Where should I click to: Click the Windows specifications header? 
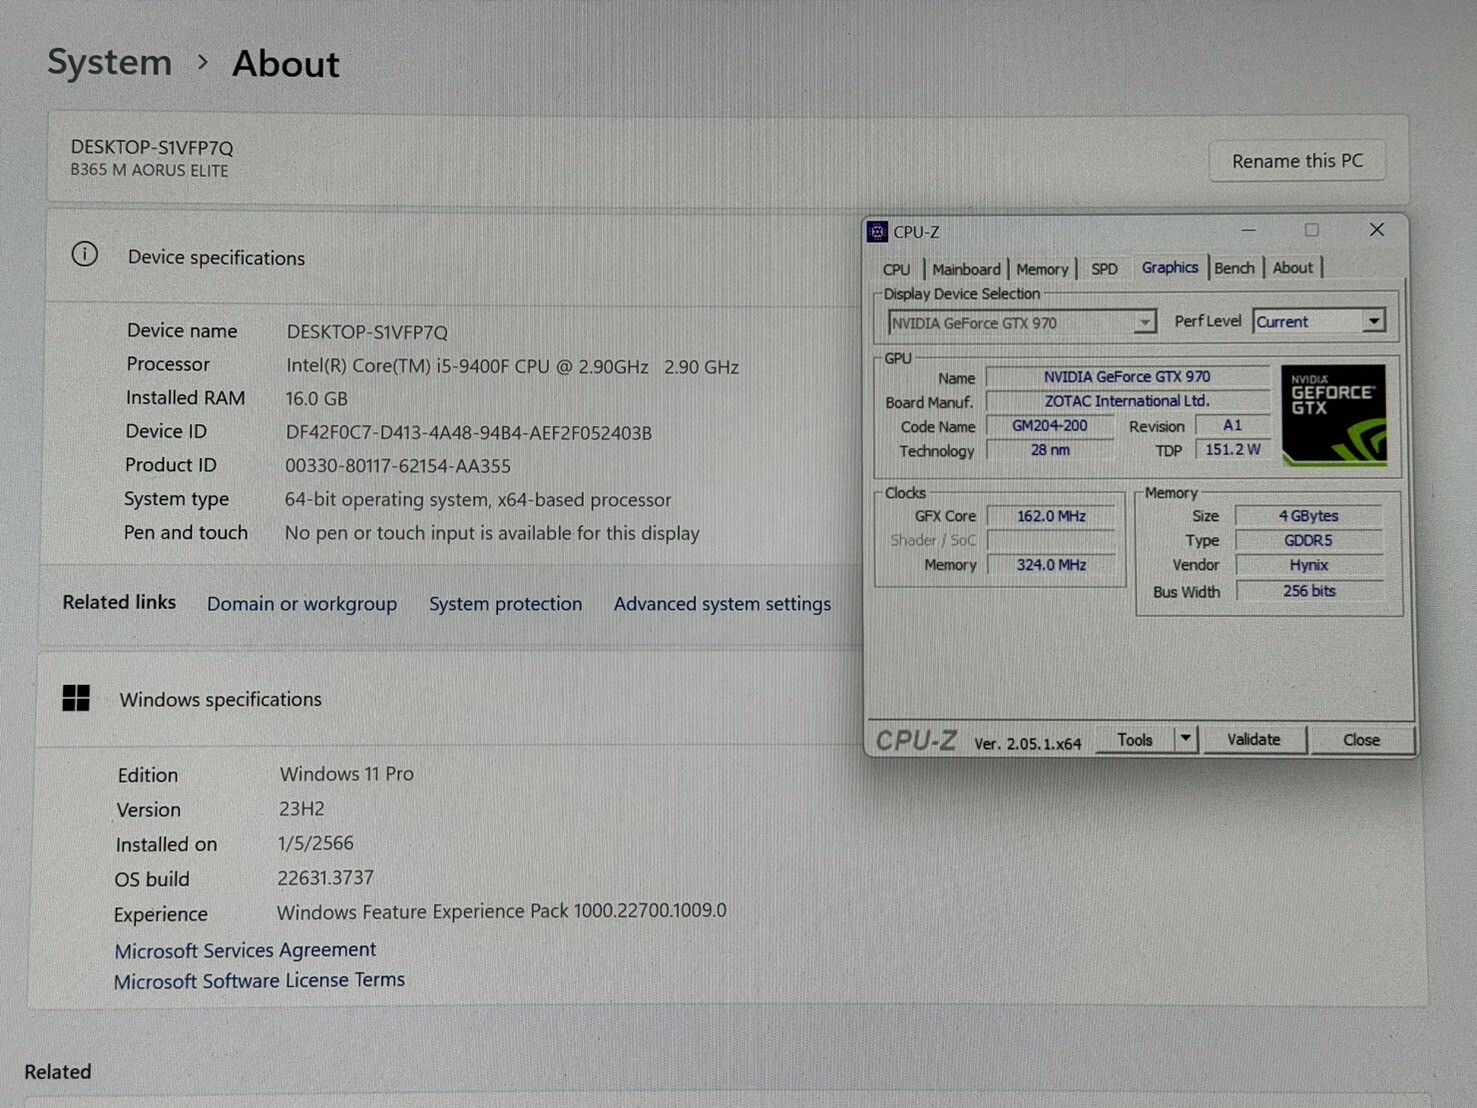pos(221,699)
